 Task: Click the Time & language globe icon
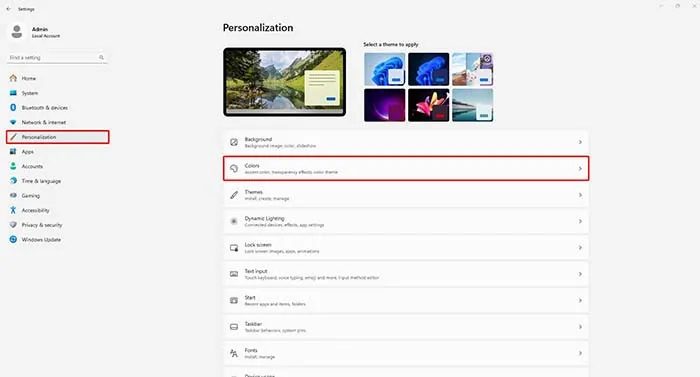click(13, 181)
